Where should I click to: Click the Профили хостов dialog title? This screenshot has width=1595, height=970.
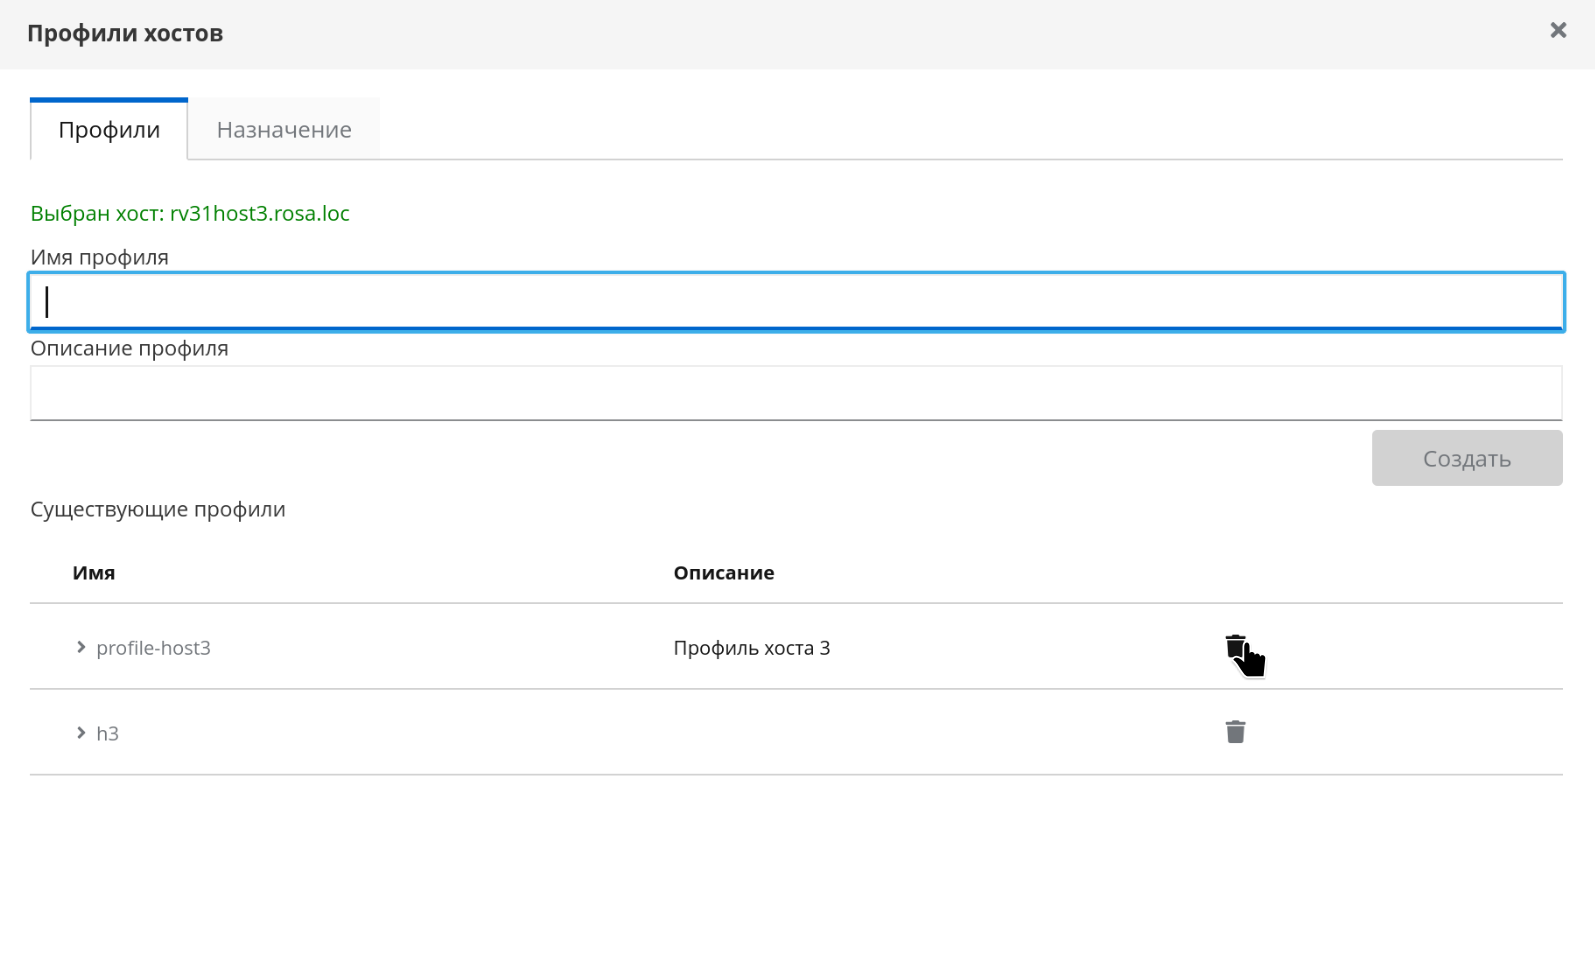click(x=125, y=34)
